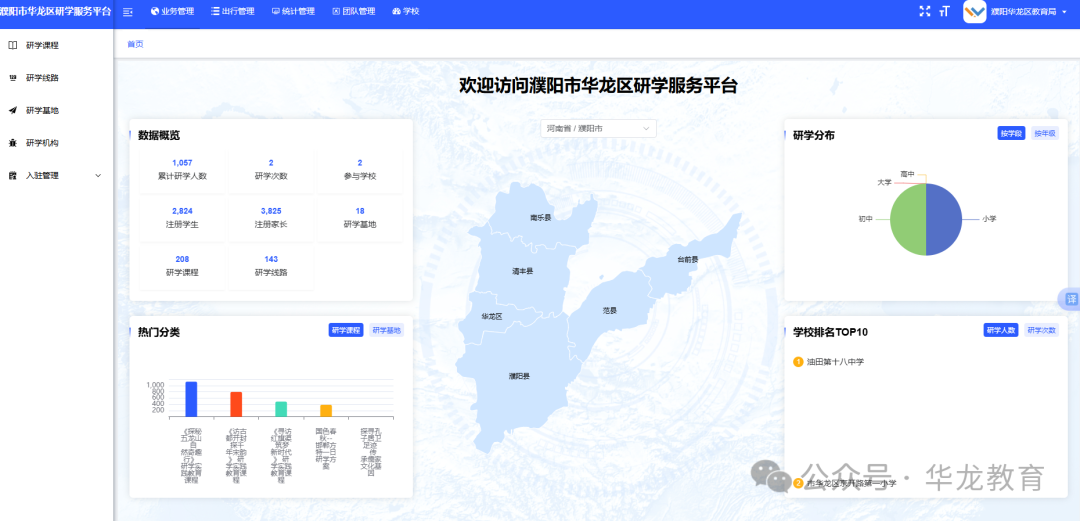Click 研学基地 paper-plane icon in sidebar

point(12,110)
